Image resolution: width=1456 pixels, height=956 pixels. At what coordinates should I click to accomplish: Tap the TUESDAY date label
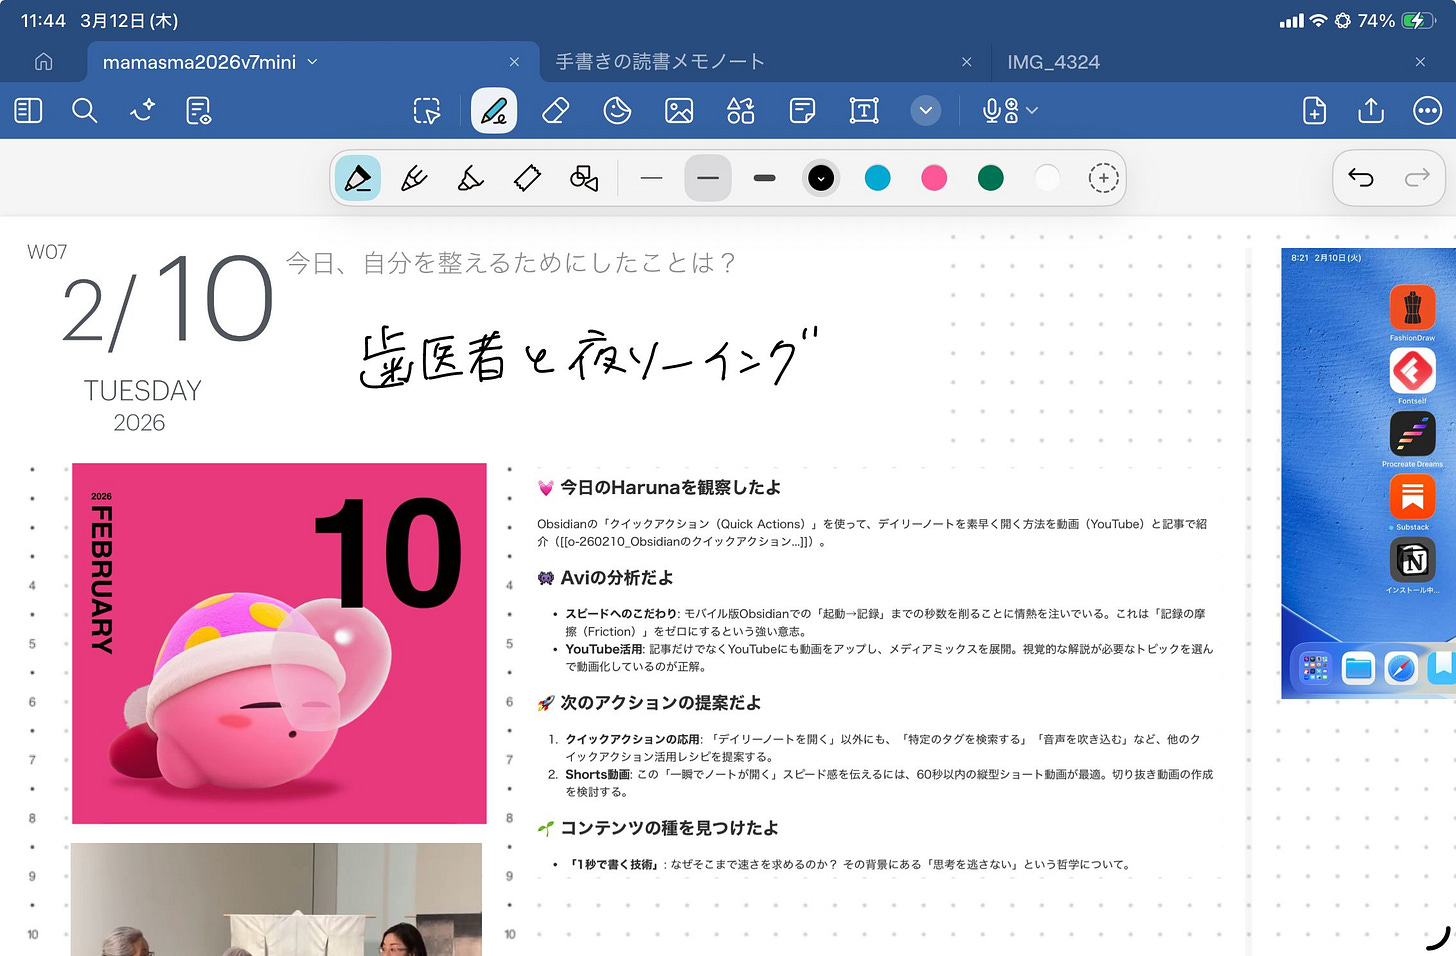click(142, 390)
